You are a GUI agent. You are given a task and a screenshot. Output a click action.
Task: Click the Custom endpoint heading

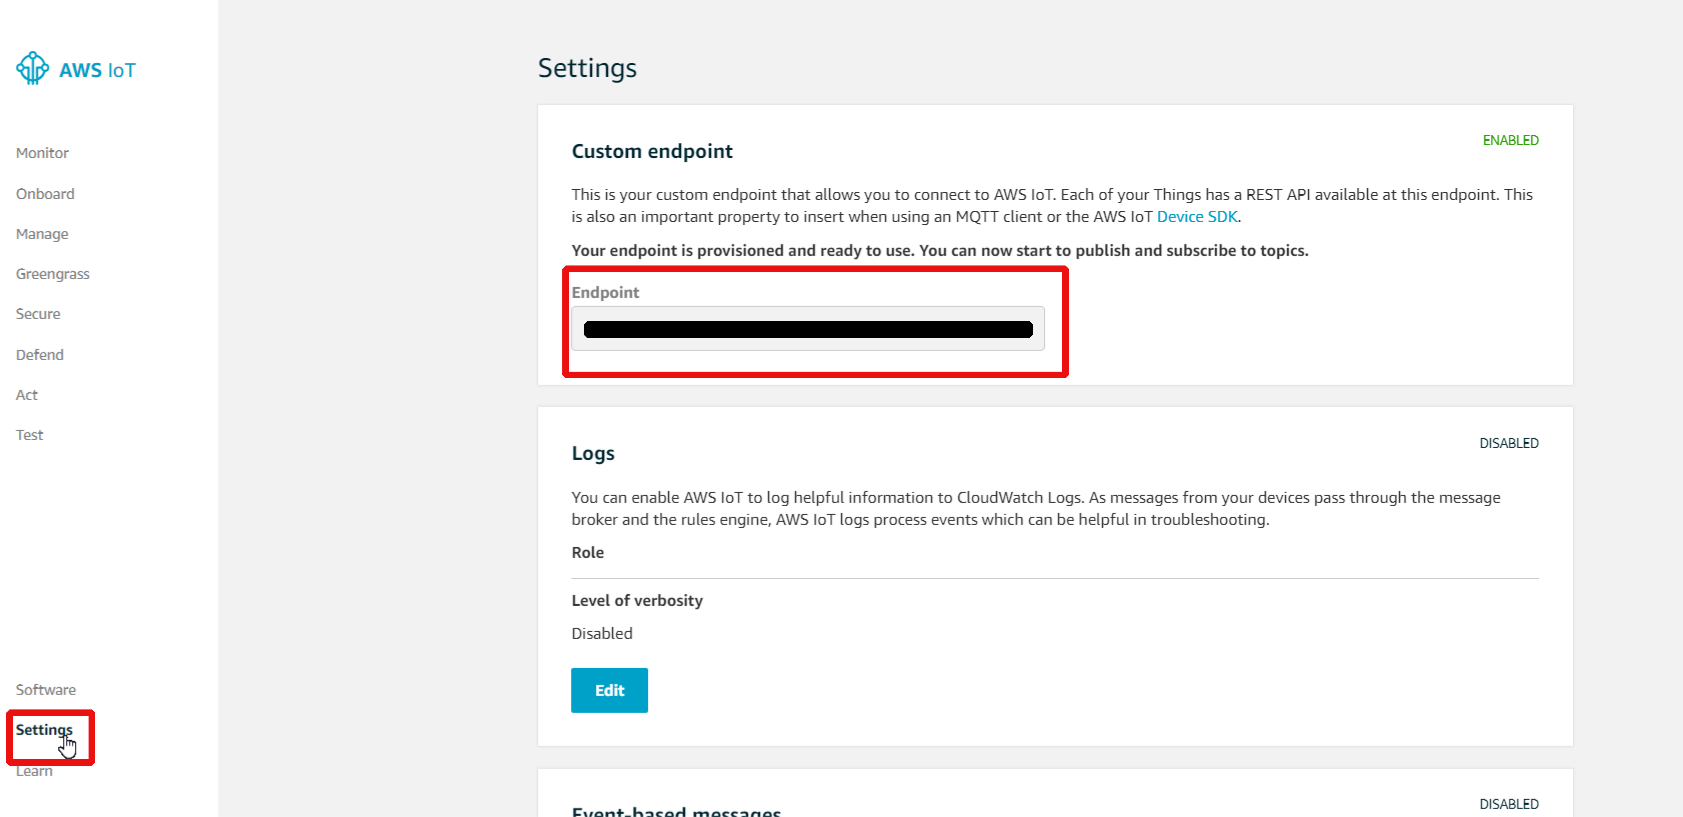coord(652,151)
